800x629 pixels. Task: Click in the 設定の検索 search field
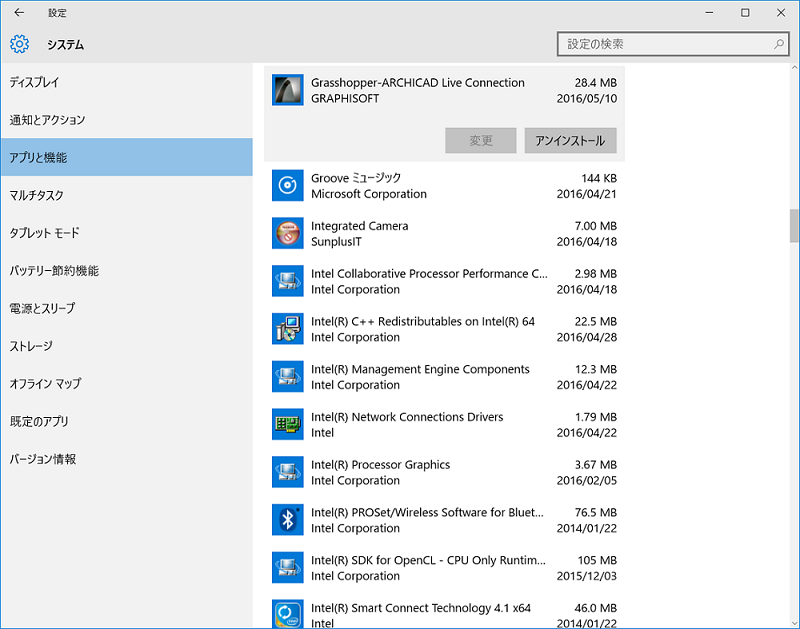tap(665, 45)
